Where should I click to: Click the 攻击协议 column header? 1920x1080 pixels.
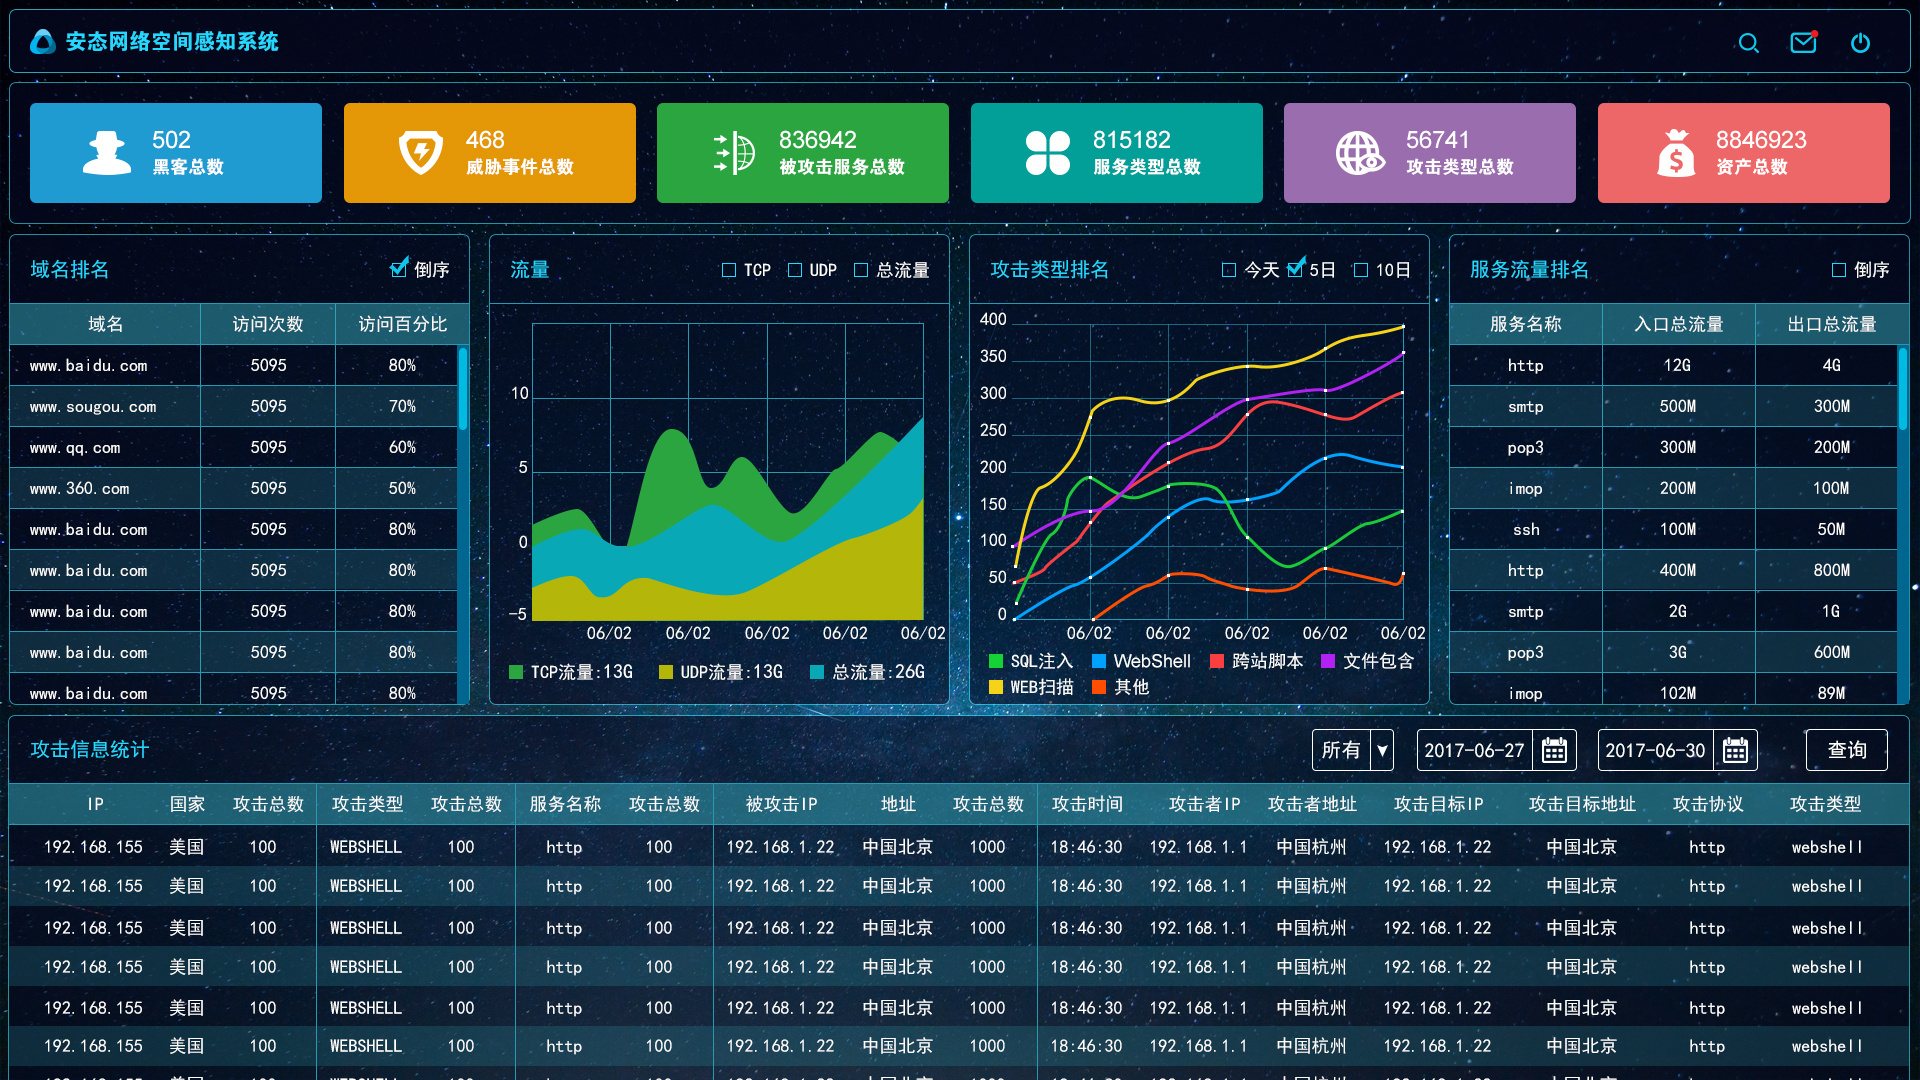coord(1708,804)
